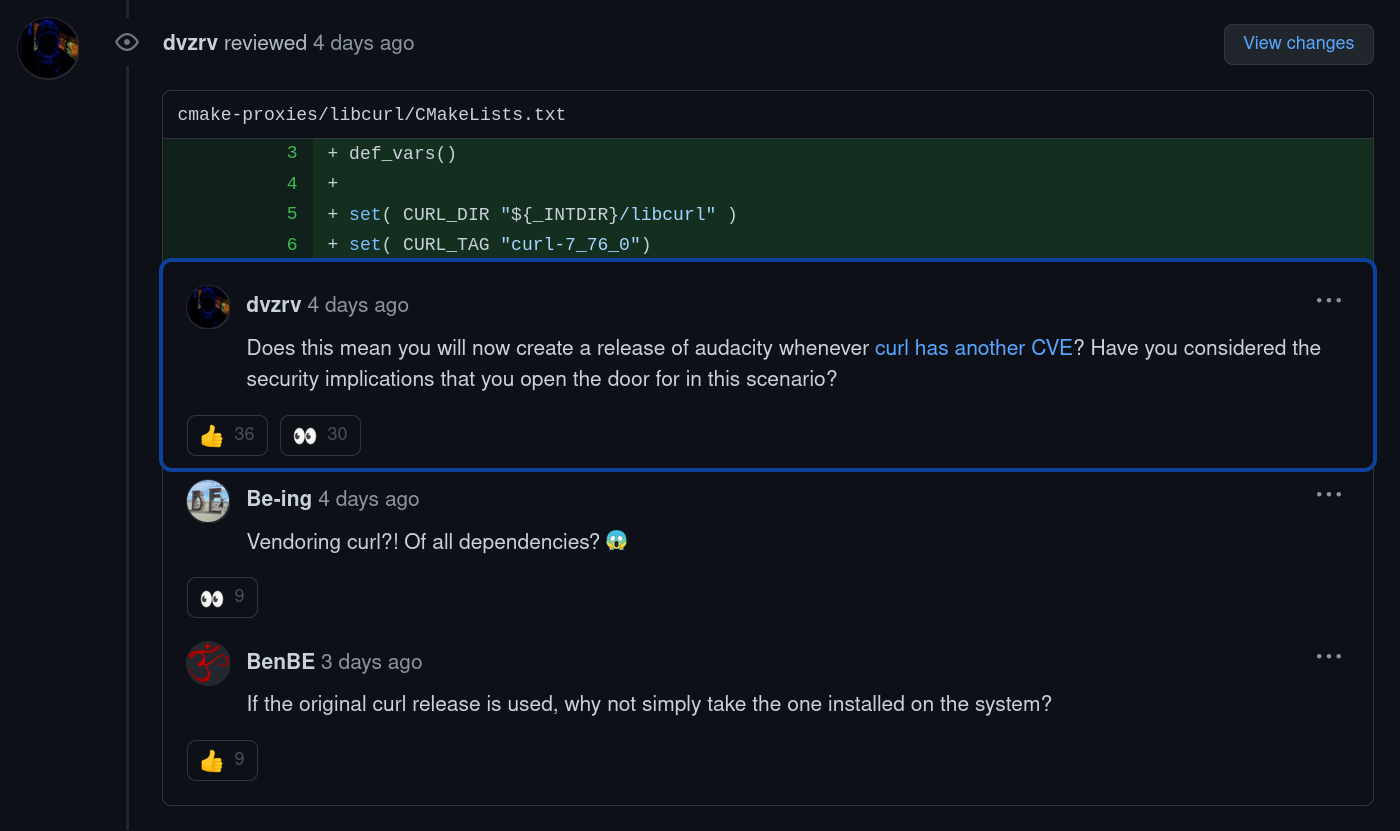Toggle eyes reaction on Be-ing's comment
The width and height of the screenshot is (1400, 831).
tap(222, 597)
